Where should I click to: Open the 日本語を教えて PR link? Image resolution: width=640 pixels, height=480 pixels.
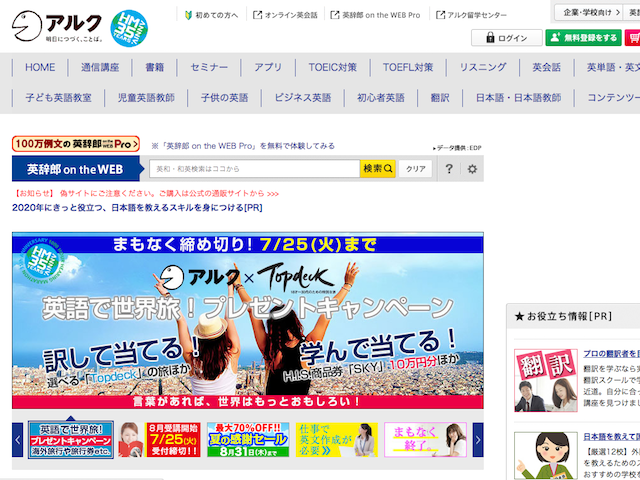(611, 437)
